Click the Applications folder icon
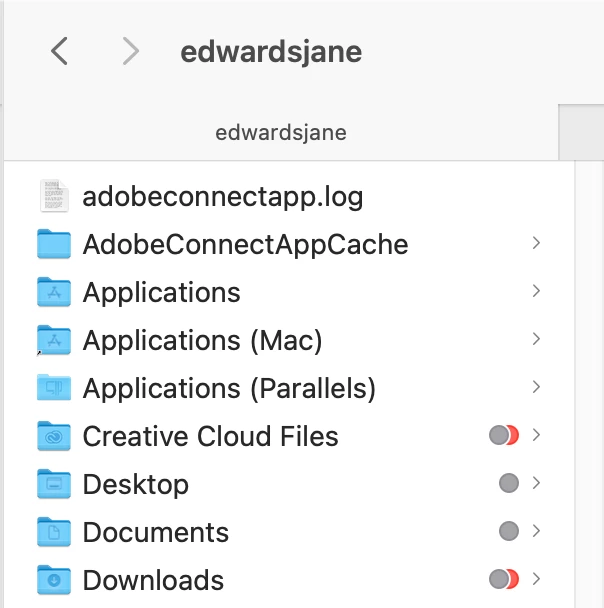 [x=54, y=292]
